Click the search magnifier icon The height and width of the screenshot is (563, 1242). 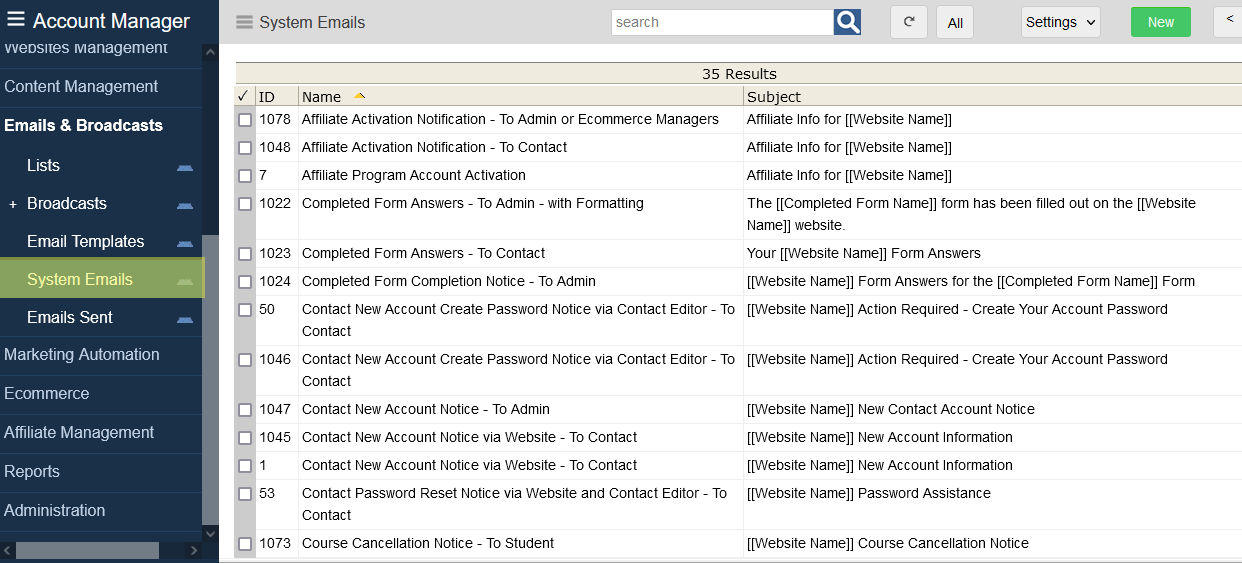pyautogui.click(x=847, y=22)
